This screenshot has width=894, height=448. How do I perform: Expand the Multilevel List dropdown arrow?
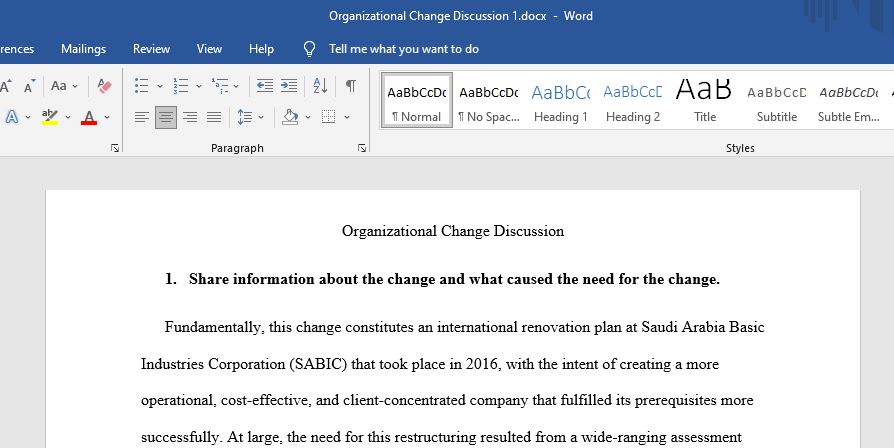click(x=236, y=87)
